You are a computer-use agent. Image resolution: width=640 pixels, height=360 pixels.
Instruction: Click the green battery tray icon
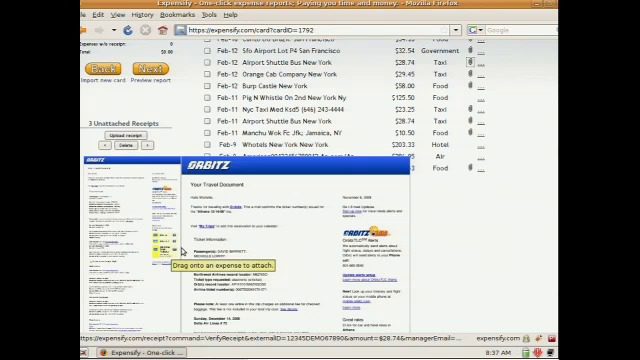coord(526,353)
